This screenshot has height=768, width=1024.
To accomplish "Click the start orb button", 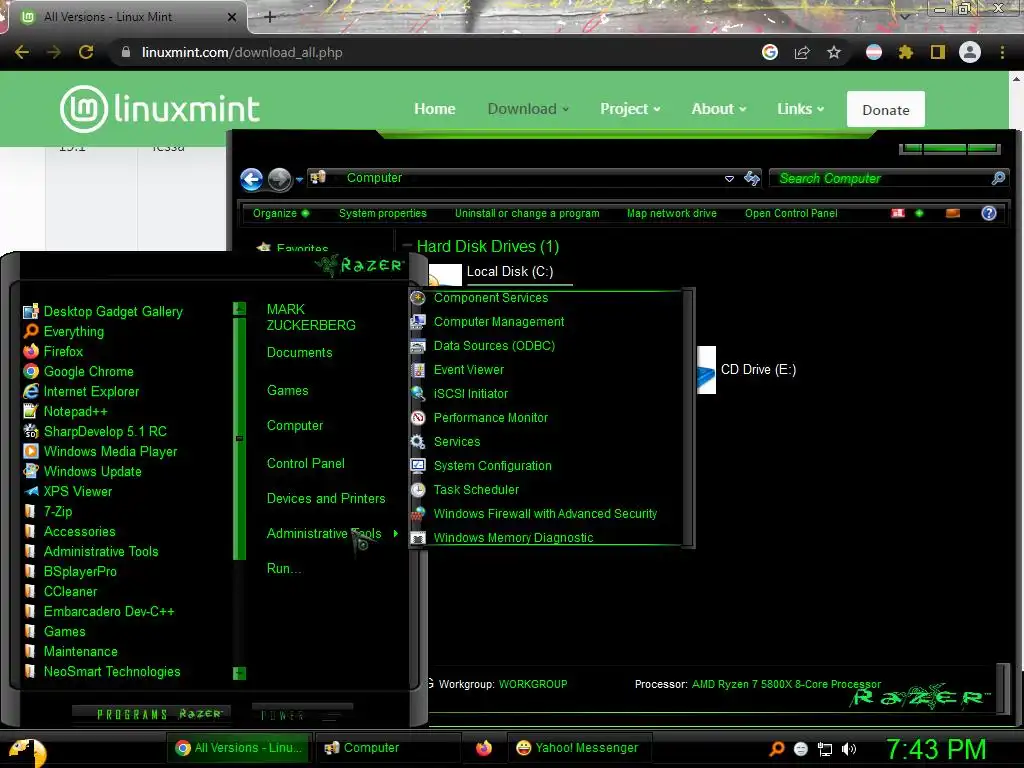I will (26, 752).
